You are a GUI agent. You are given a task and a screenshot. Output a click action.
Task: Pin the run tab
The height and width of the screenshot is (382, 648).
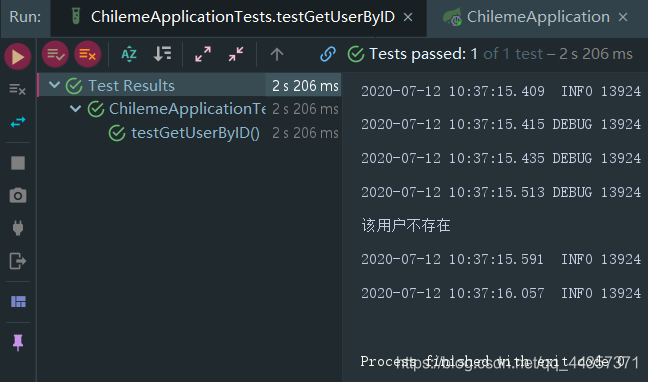[x=18, y=343]
